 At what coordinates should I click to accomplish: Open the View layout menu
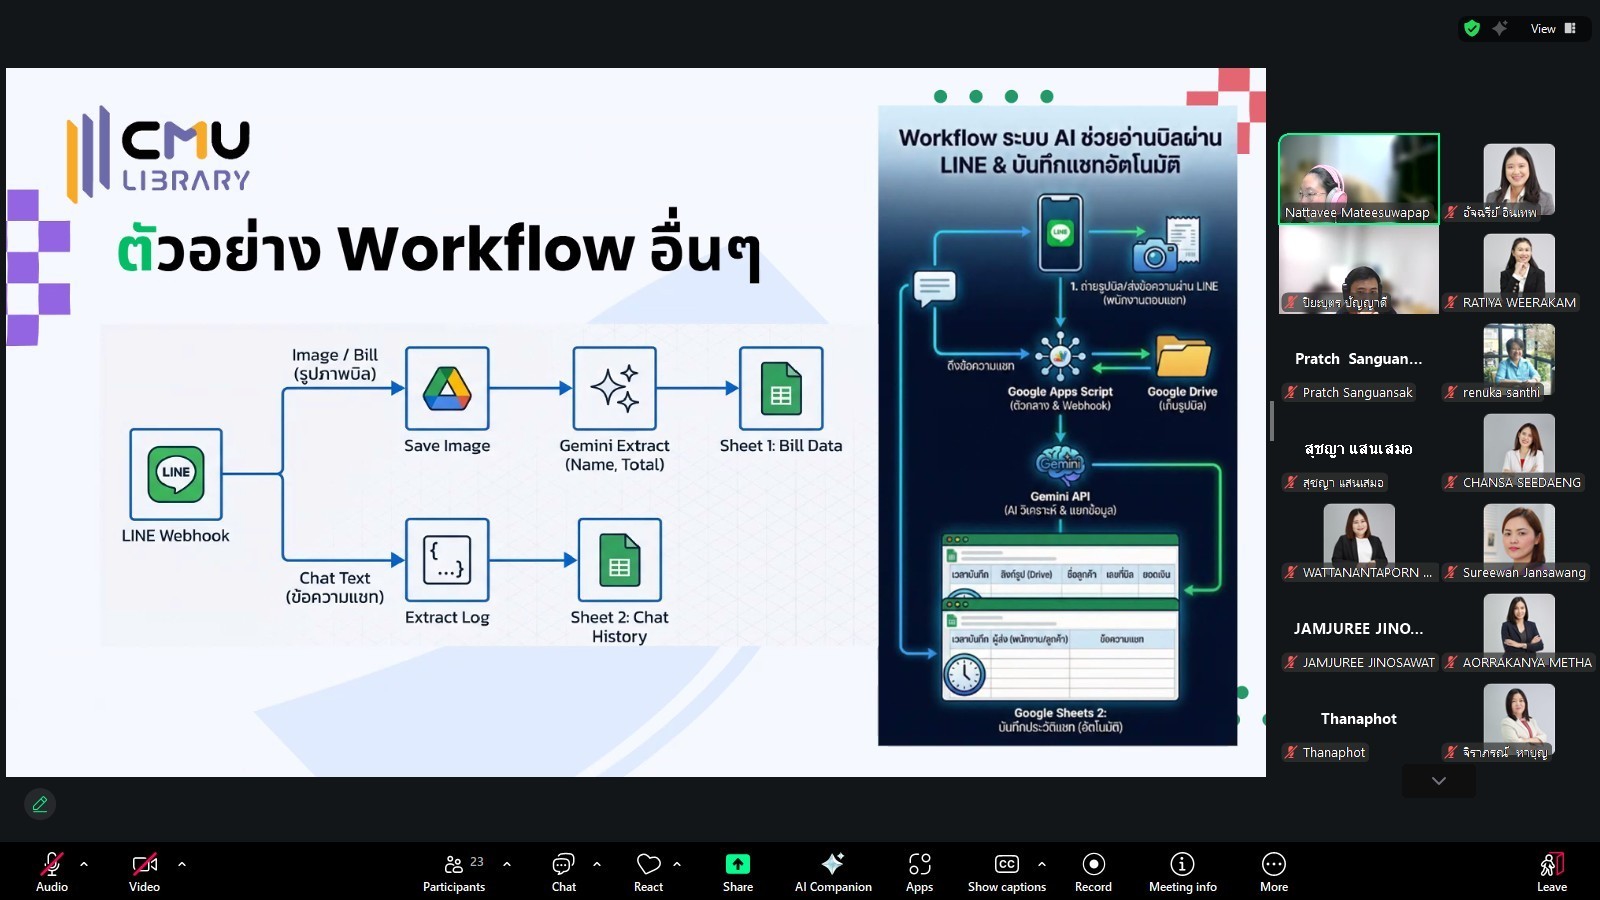tap(1552, 29)
